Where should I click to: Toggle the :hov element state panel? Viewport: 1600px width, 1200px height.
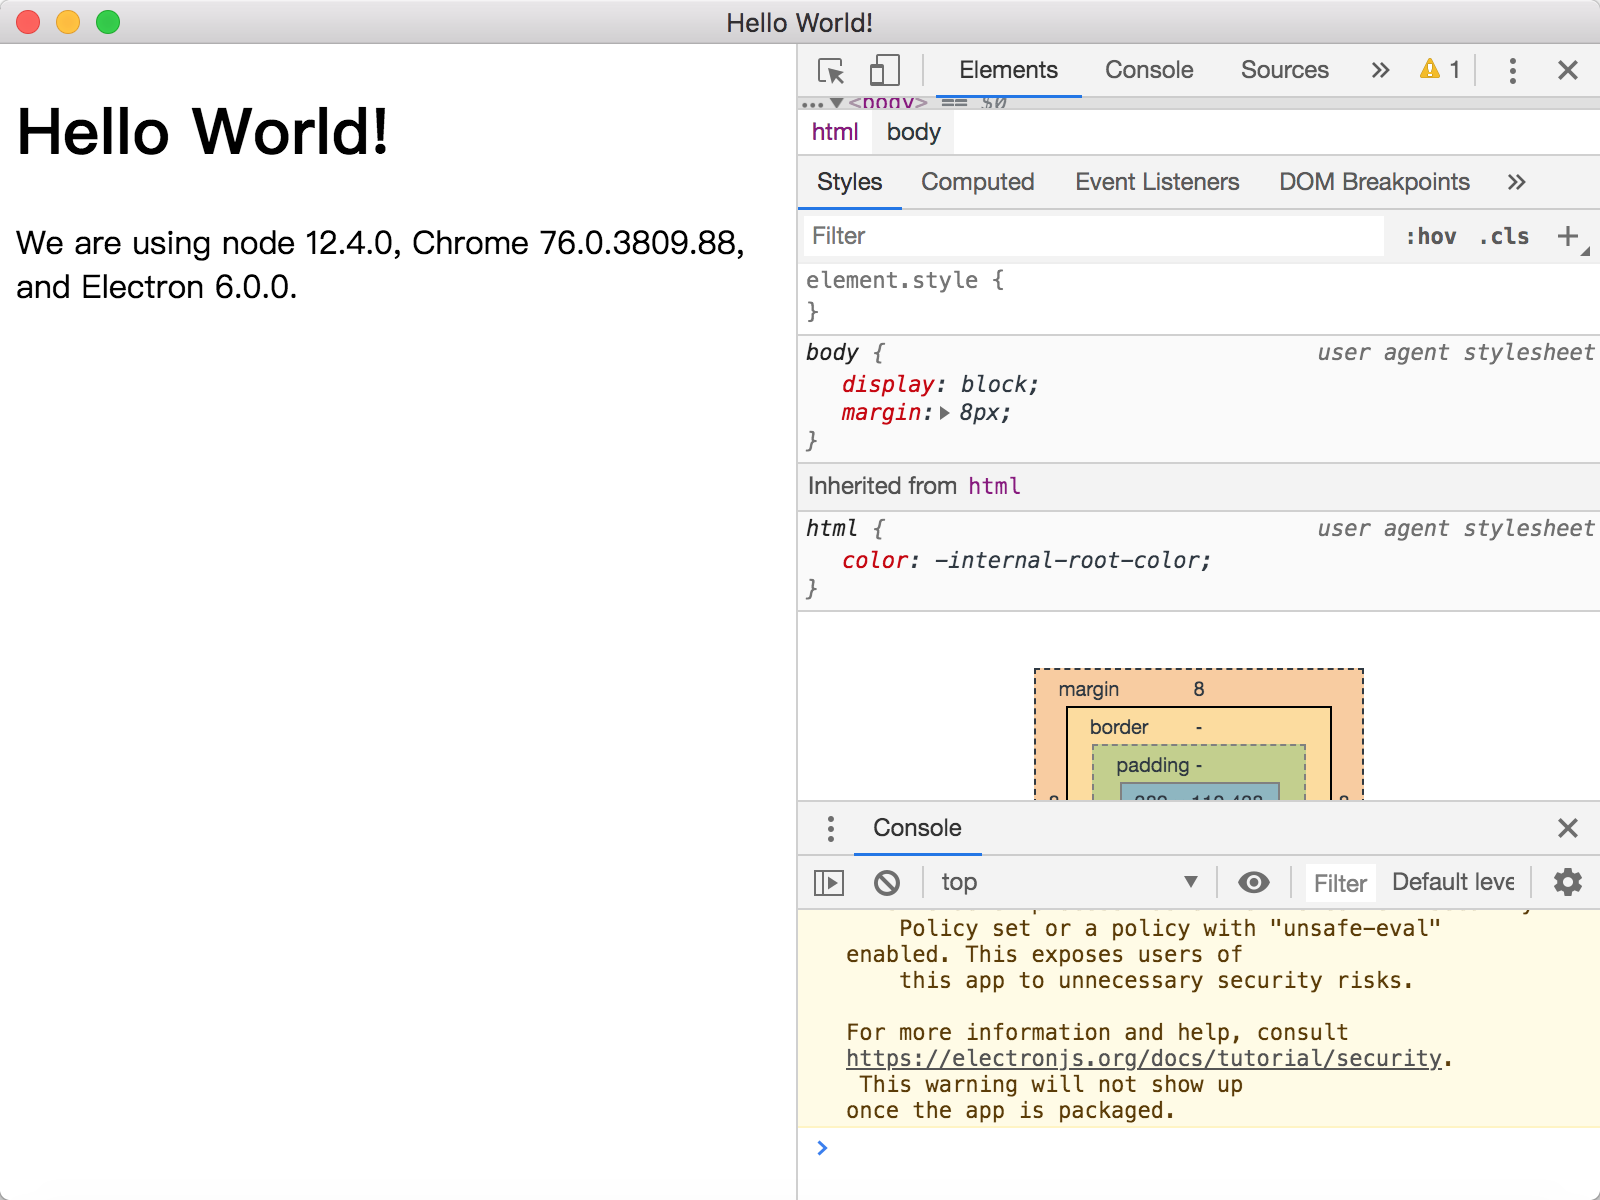[1430, 236]
